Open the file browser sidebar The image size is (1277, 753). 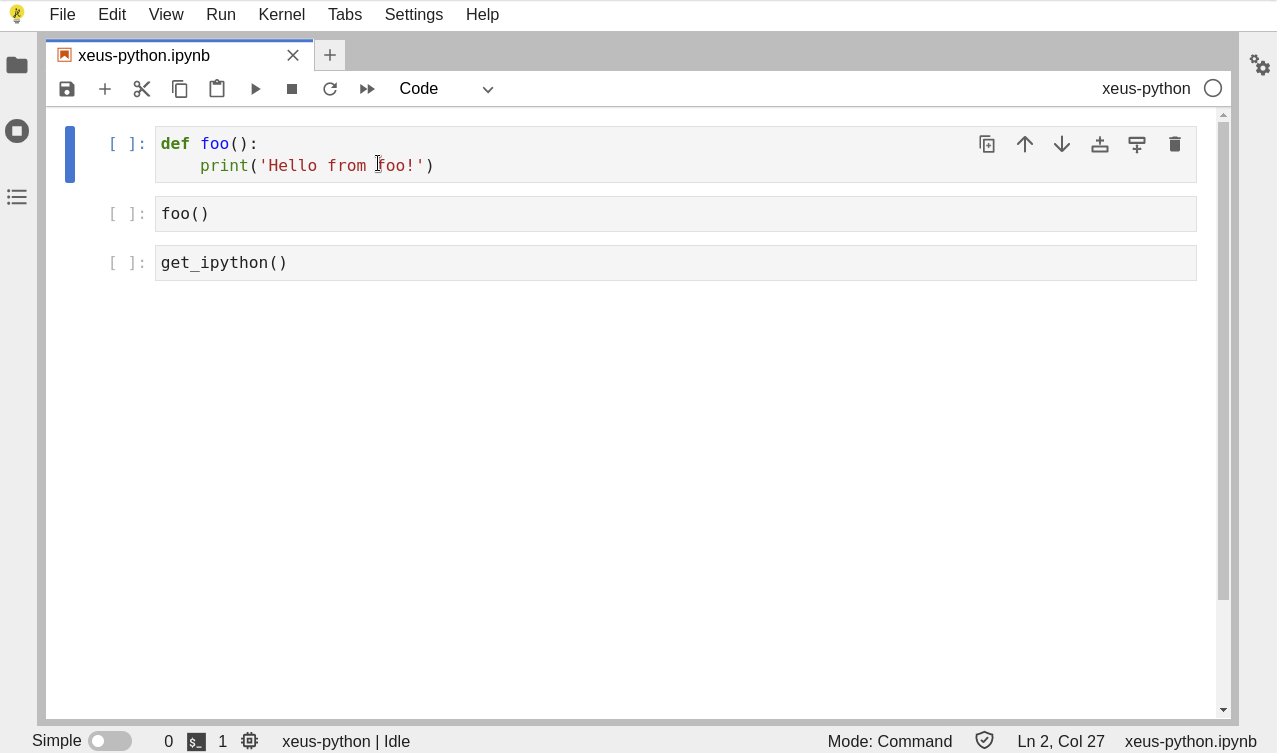[16, 65]
